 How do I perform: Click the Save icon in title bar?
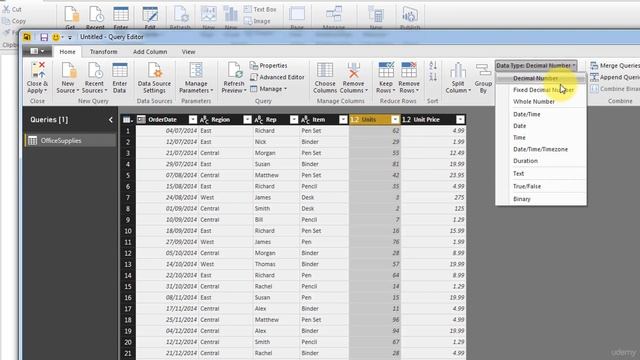coord(44,37)
